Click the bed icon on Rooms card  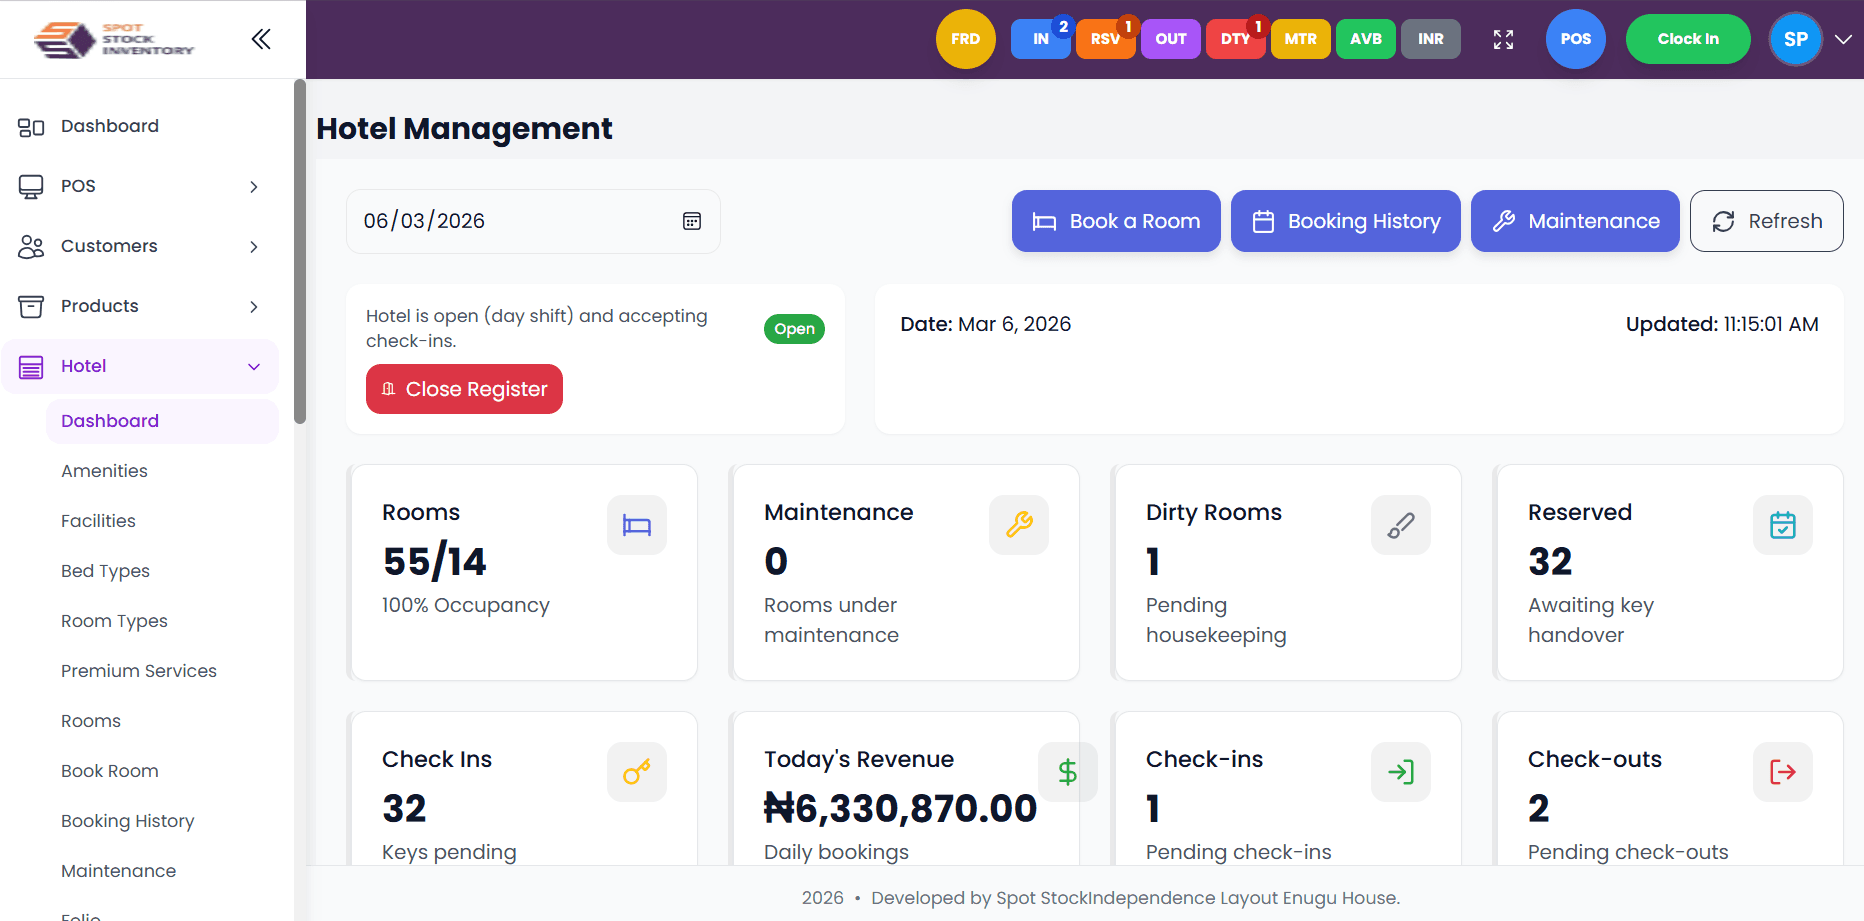click(636, 525)
